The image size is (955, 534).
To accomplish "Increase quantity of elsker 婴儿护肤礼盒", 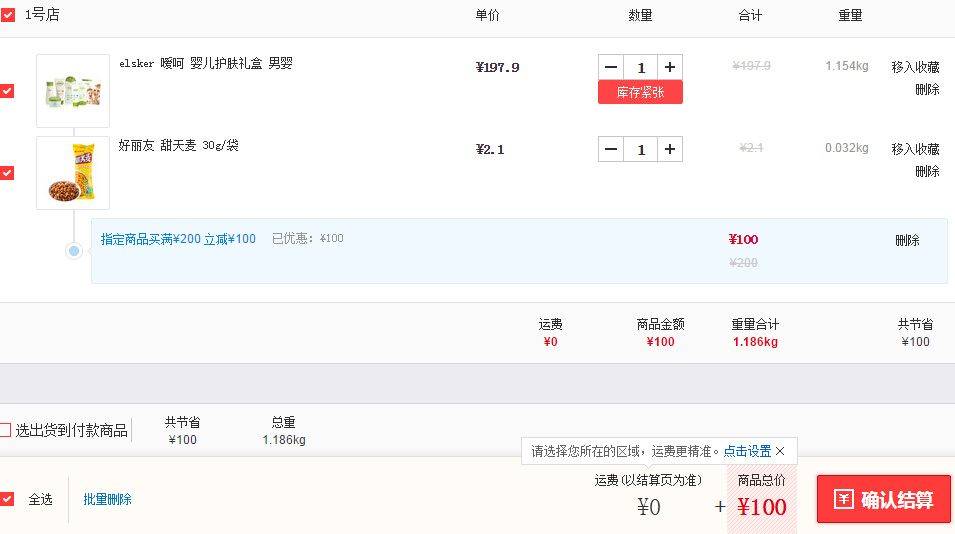I will [x=670, y=67].
